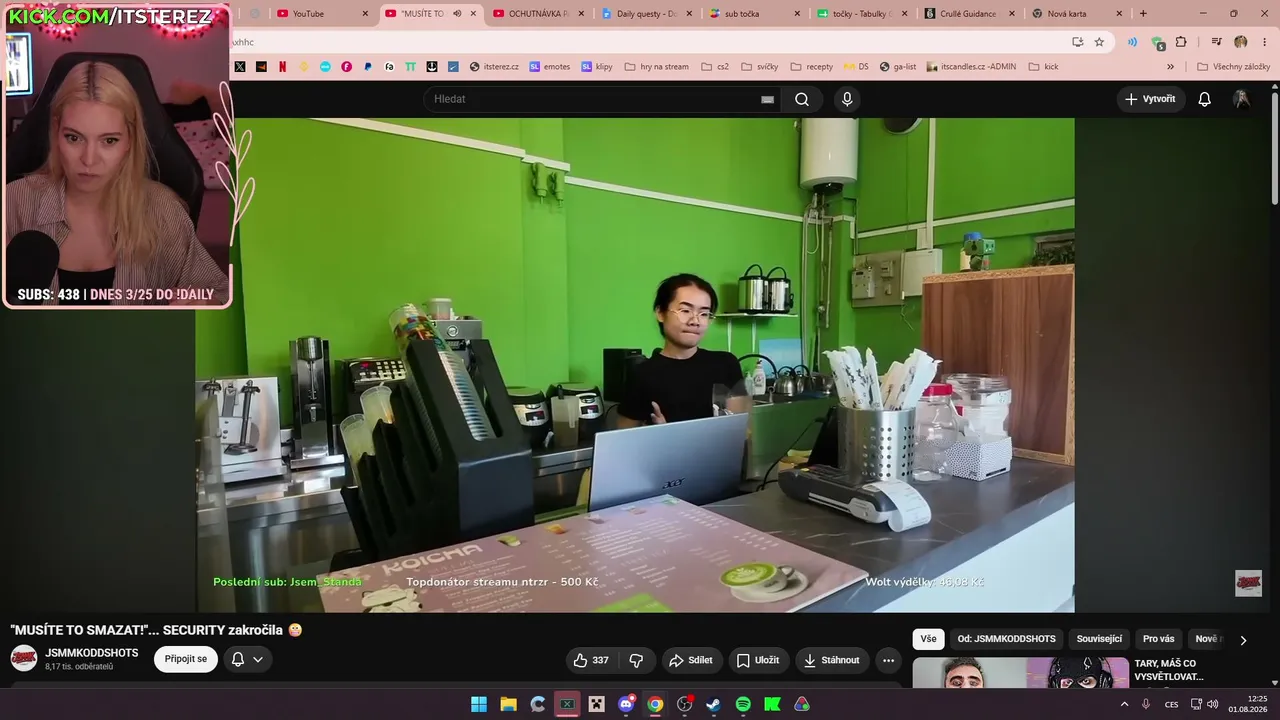Open the X (Twitter) bookmark icon

(240, 67)
